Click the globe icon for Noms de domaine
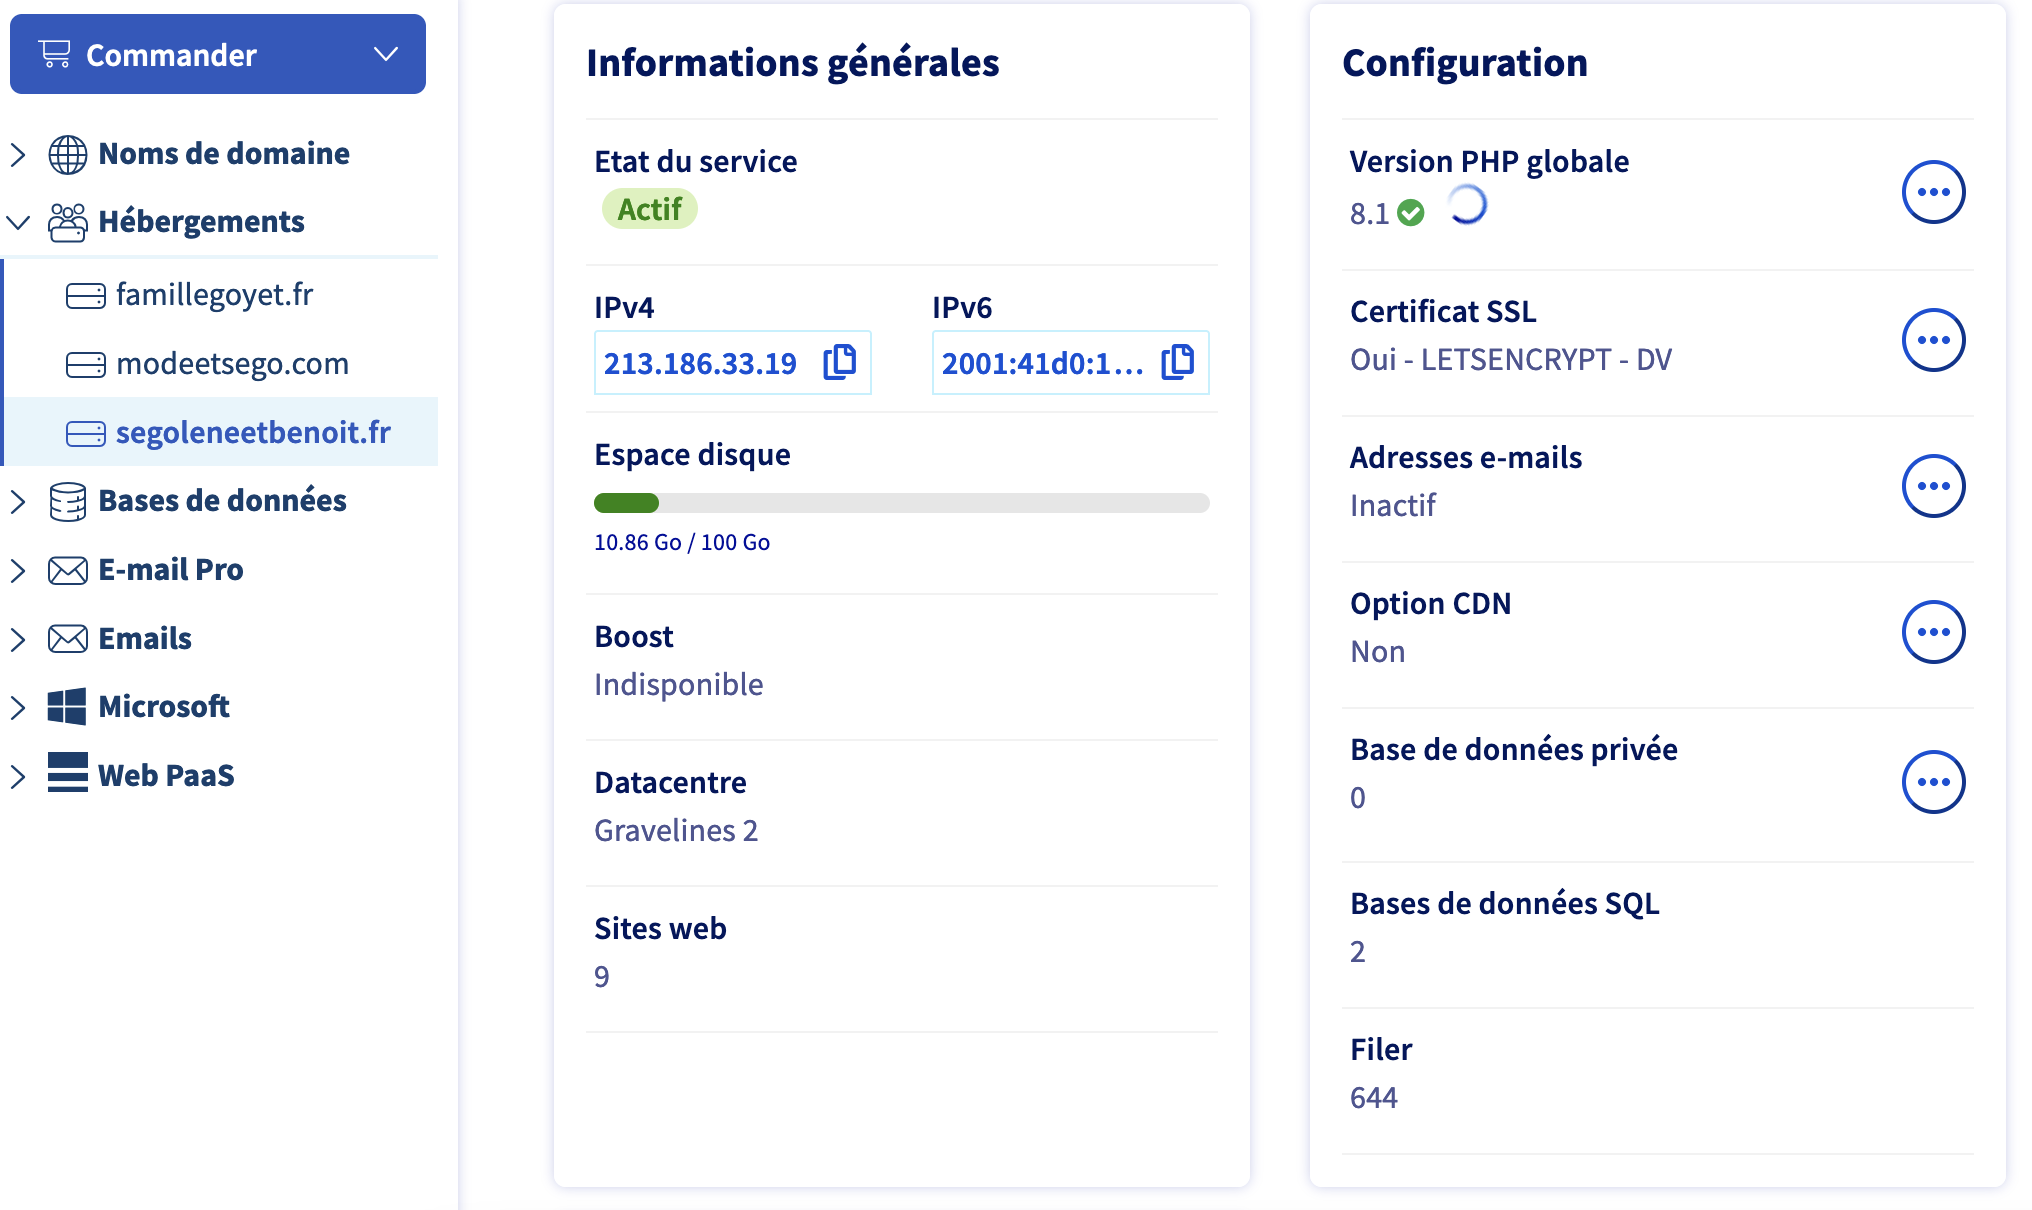2032x1210 pixels. (68, 154)
